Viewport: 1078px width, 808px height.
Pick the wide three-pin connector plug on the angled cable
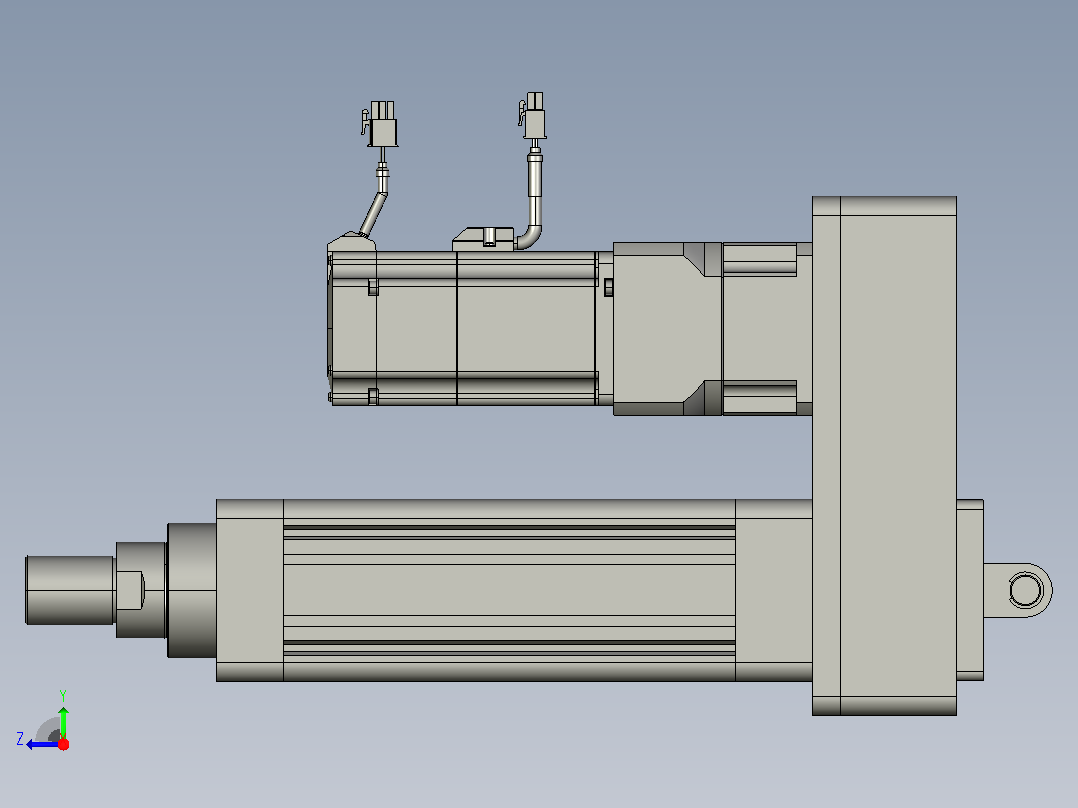tap(382, 124)
